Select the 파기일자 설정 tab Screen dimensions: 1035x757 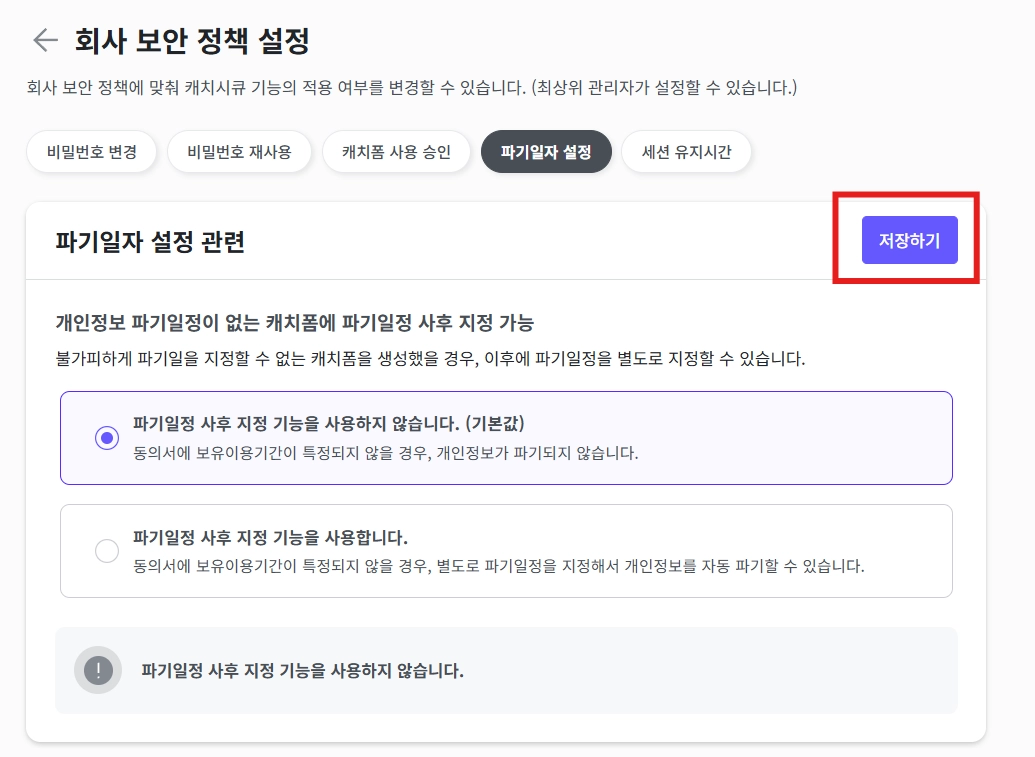(x=546, y=152)
